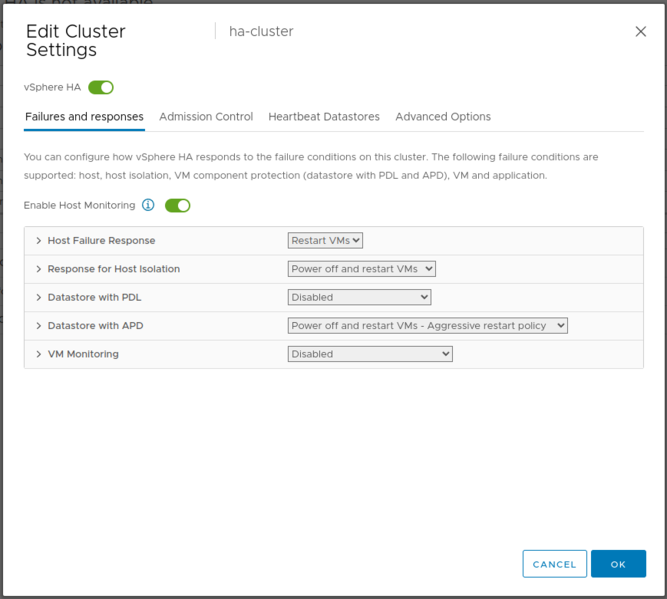Click the Edit Cluster Settings title

76,40
